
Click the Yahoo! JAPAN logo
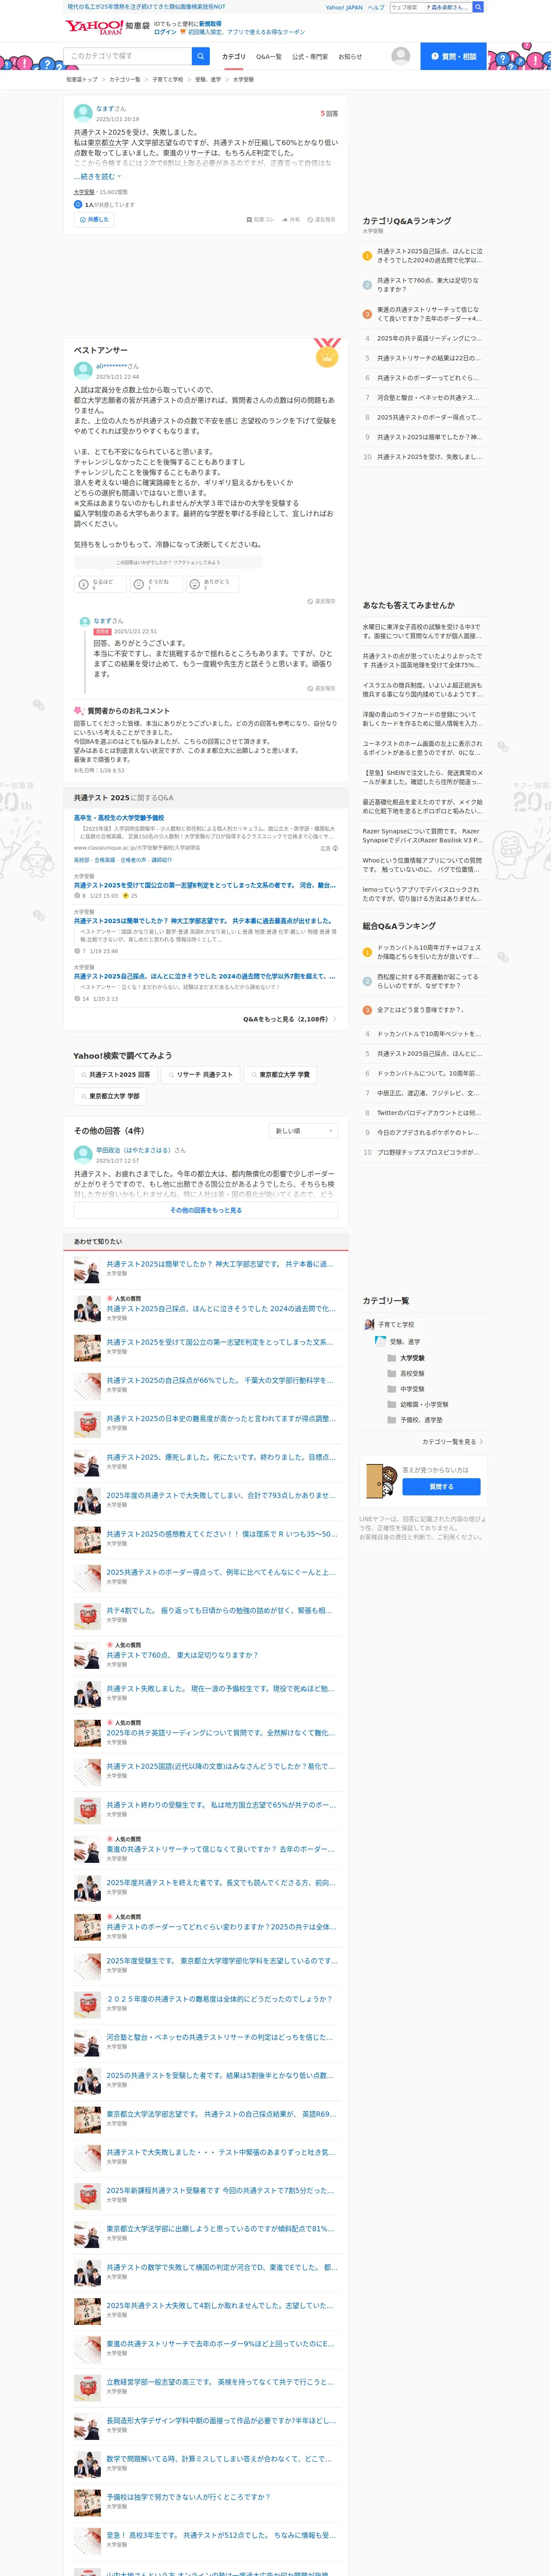coord(94,27)
